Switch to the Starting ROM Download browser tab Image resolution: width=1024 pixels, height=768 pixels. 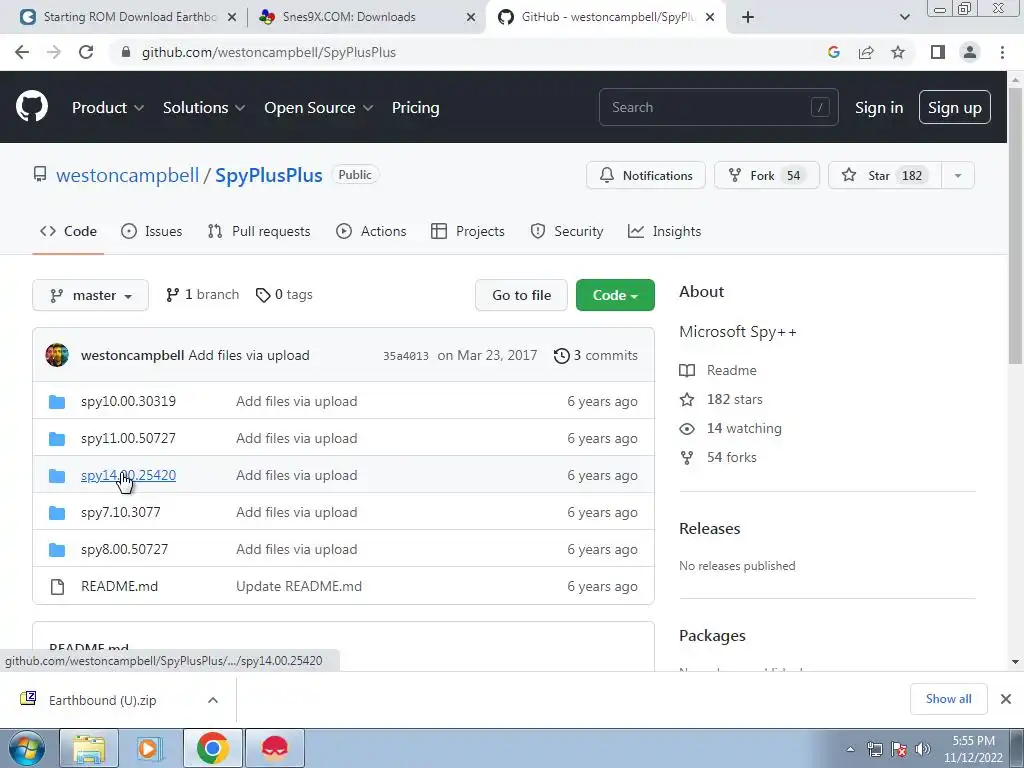[x=128, y=17]
